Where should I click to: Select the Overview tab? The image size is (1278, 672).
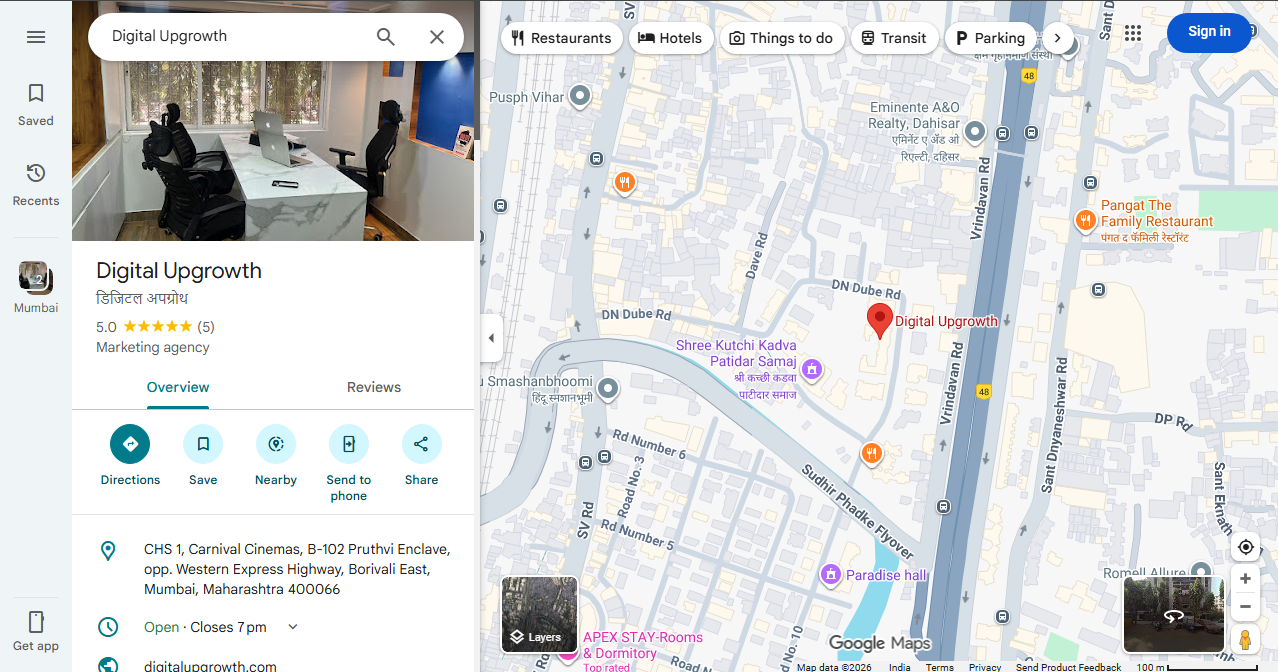[177, 387]
